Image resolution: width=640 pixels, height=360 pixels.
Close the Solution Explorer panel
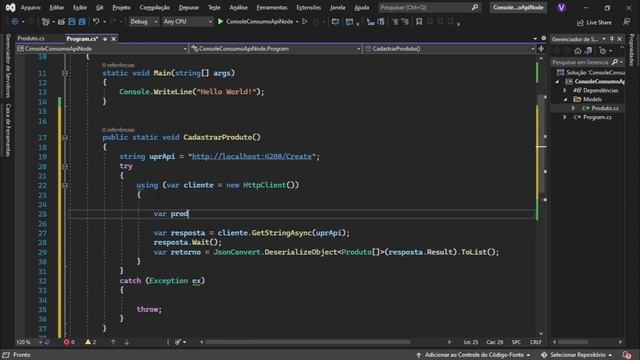coord(620,39)
